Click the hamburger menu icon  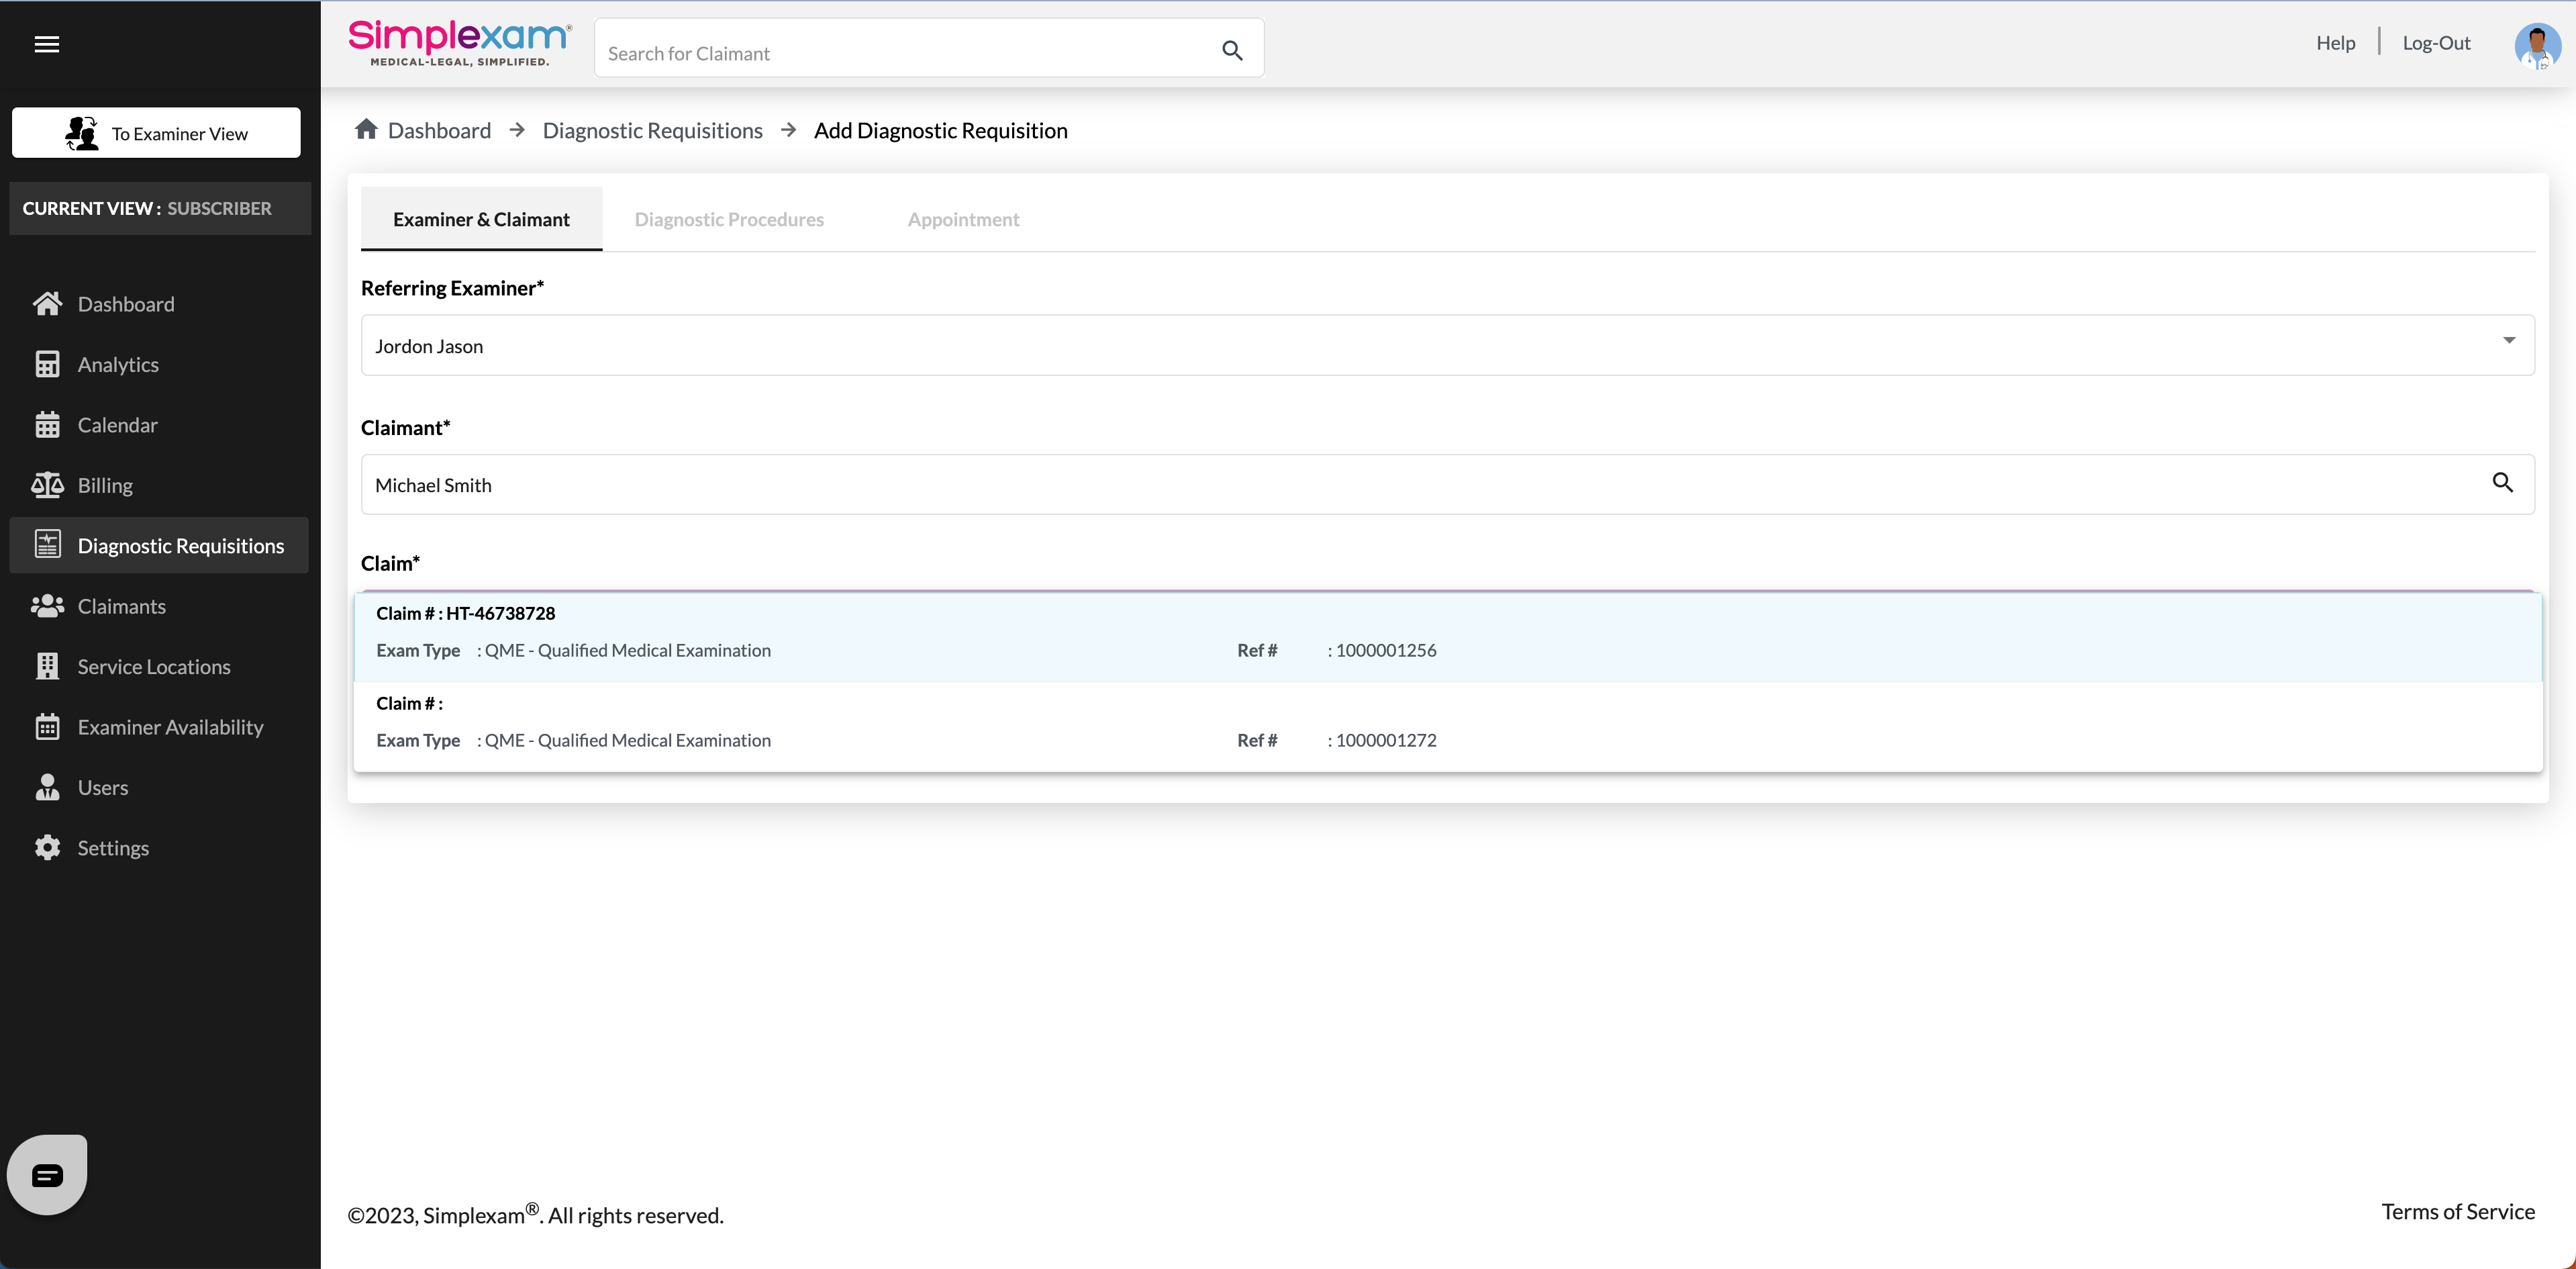(x=46, y=44)
